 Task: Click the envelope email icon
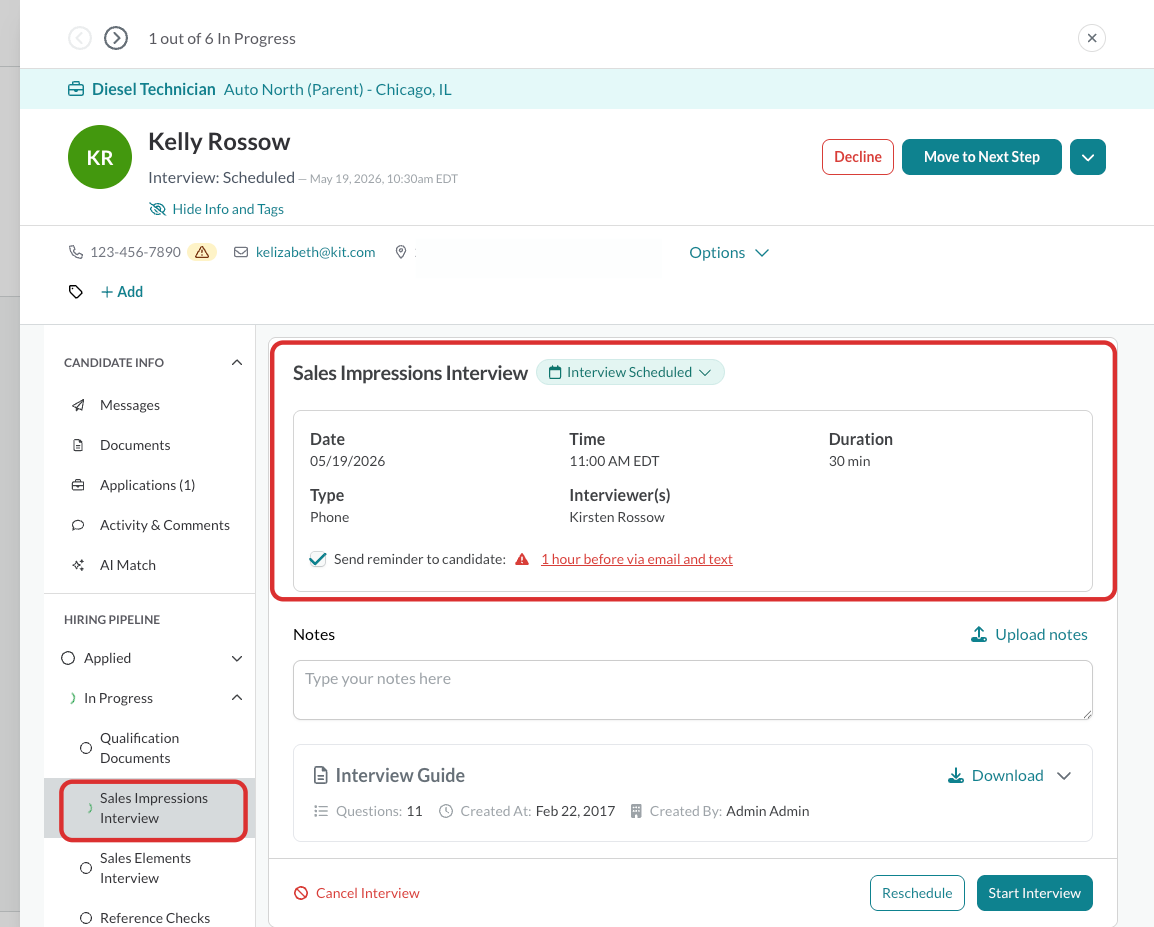[x=241, y=252]
